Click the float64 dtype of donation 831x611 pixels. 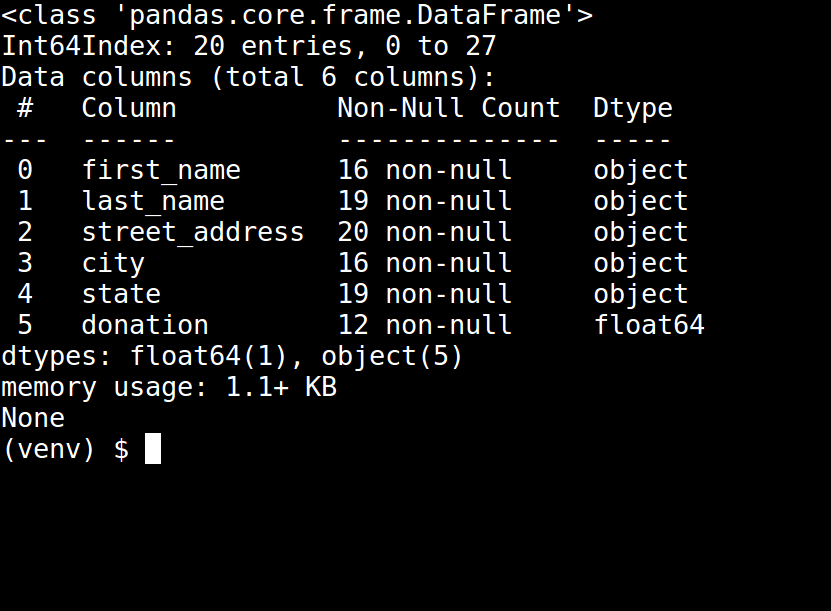click(x=649, y=325)
